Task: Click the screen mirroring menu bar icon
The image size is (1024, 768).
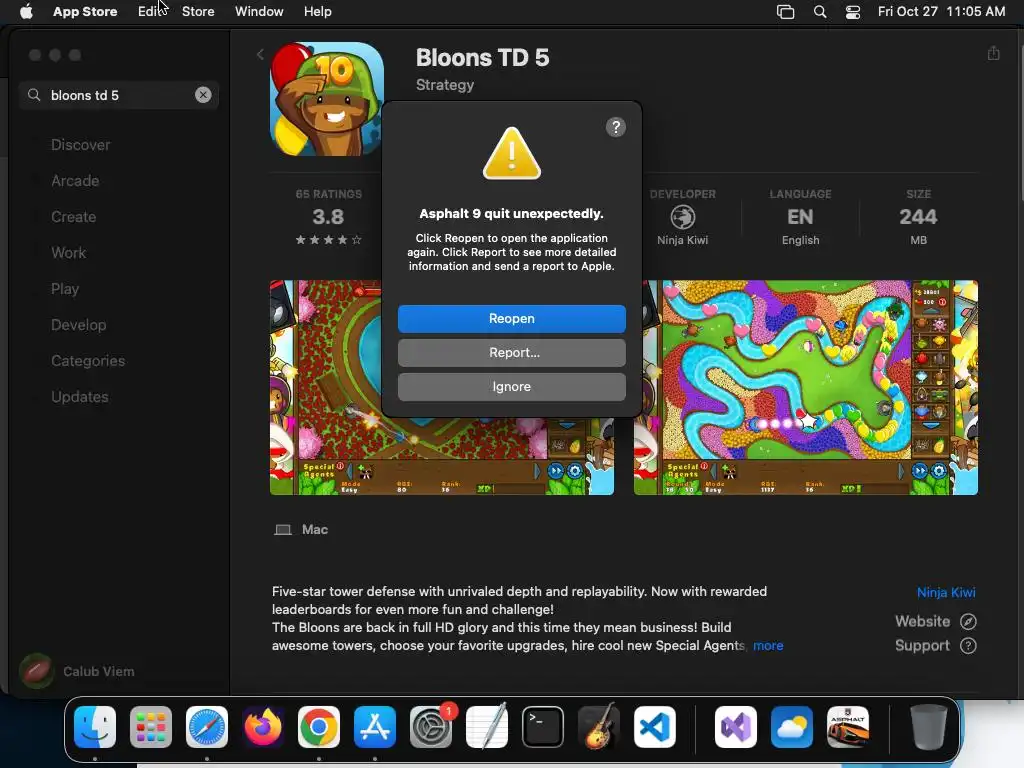Action: pyautogui.click(x=785, y=12)
